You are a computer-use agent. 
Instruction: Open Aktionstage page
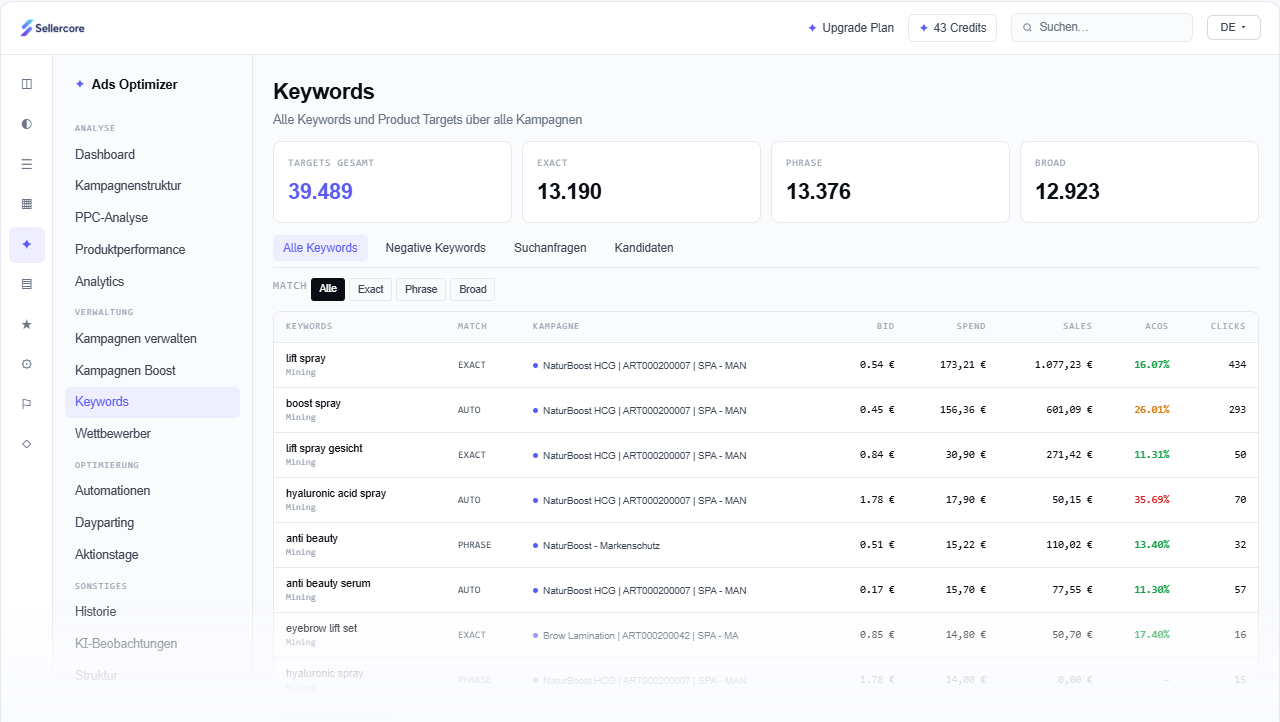coord(152,555)
